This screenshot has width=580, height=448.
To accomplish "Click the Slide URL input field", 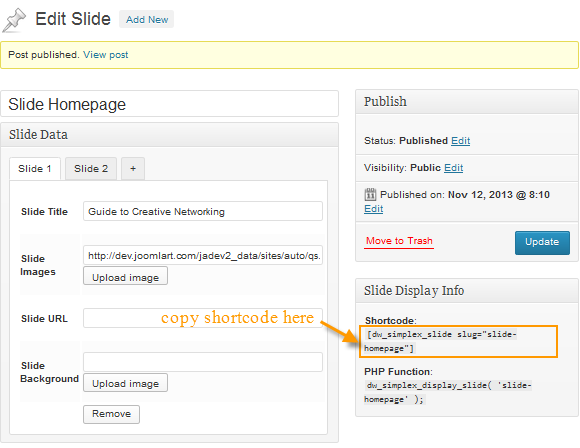I will pos(203,318).
